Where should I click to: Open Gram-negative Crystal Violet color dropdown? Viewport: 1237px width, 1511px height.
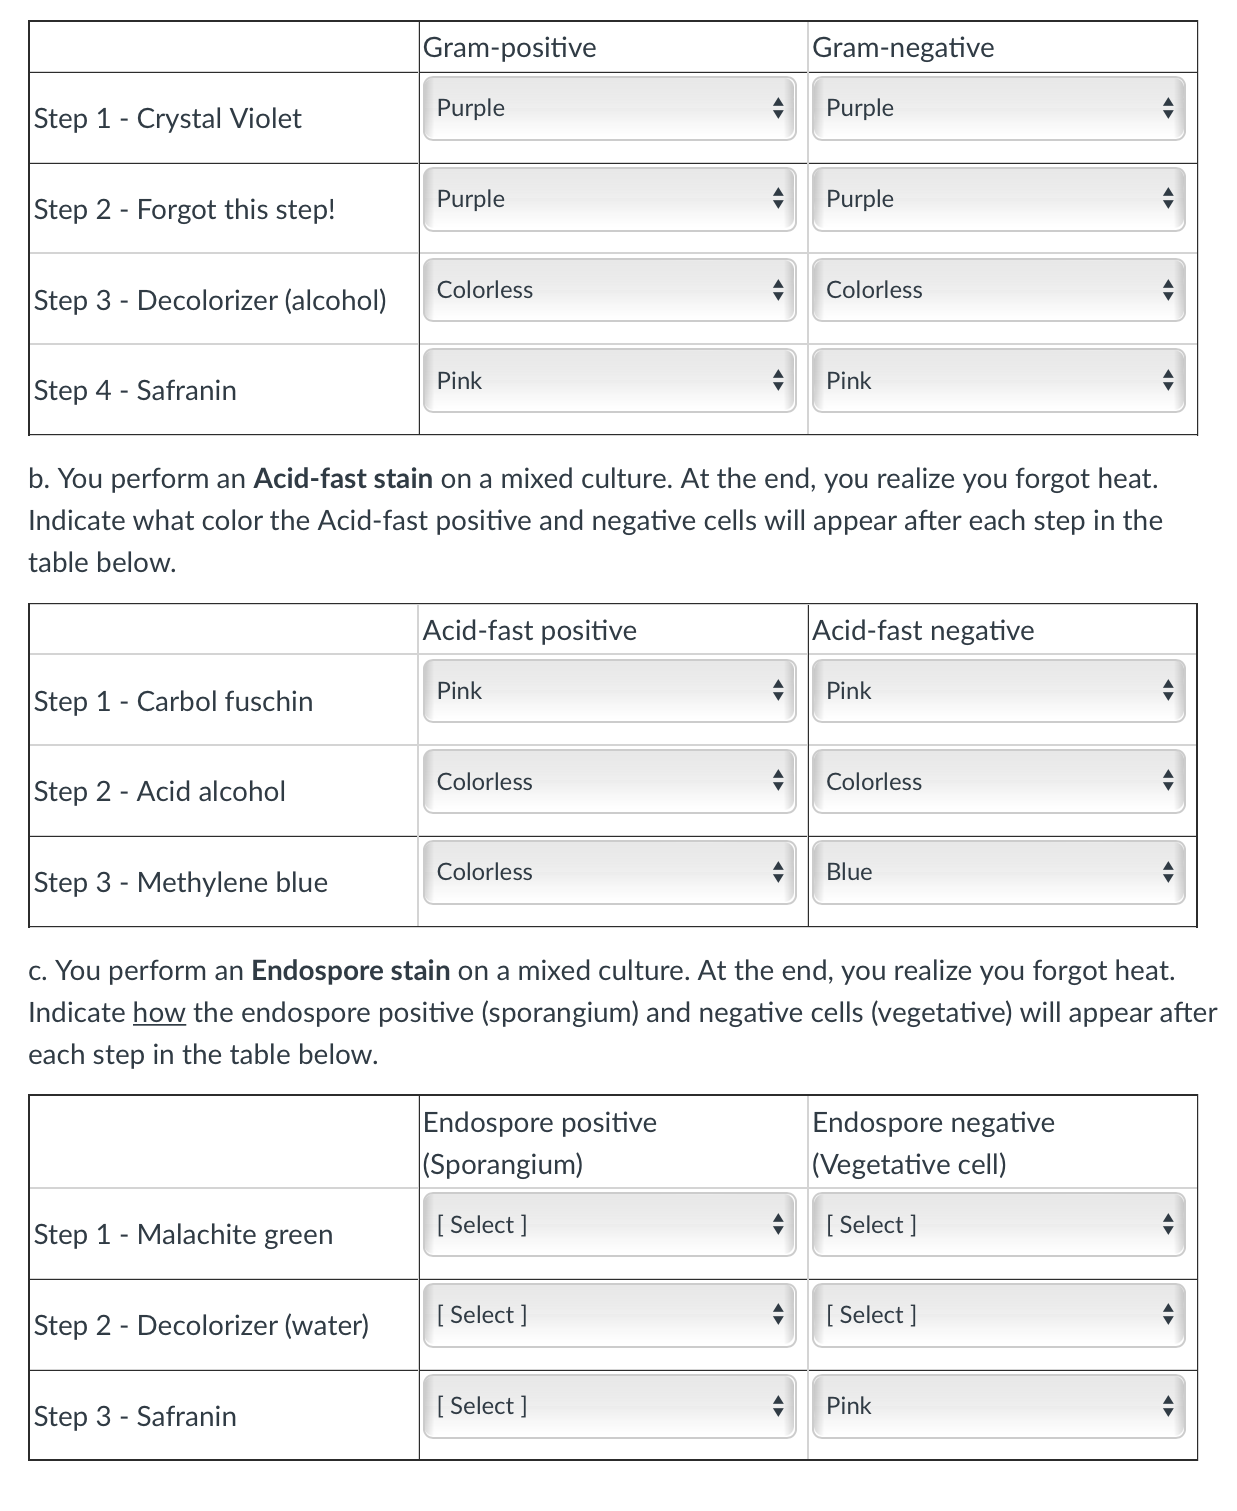tap(998, 108)
